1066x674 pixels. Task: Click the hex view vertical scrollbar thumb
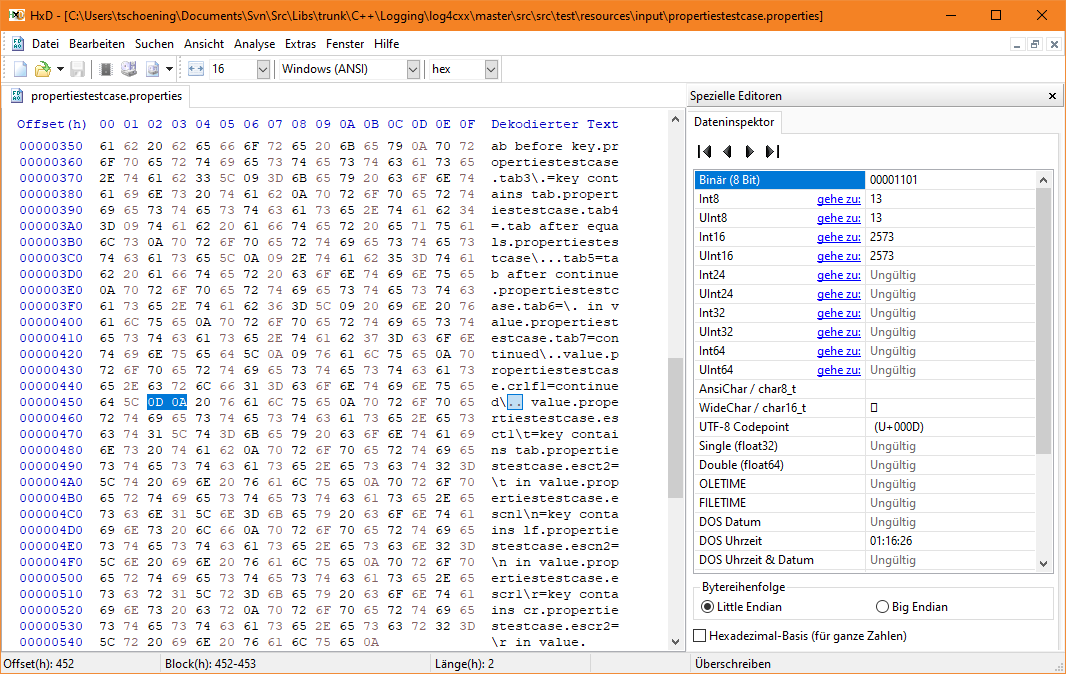[x=675, y=428]
